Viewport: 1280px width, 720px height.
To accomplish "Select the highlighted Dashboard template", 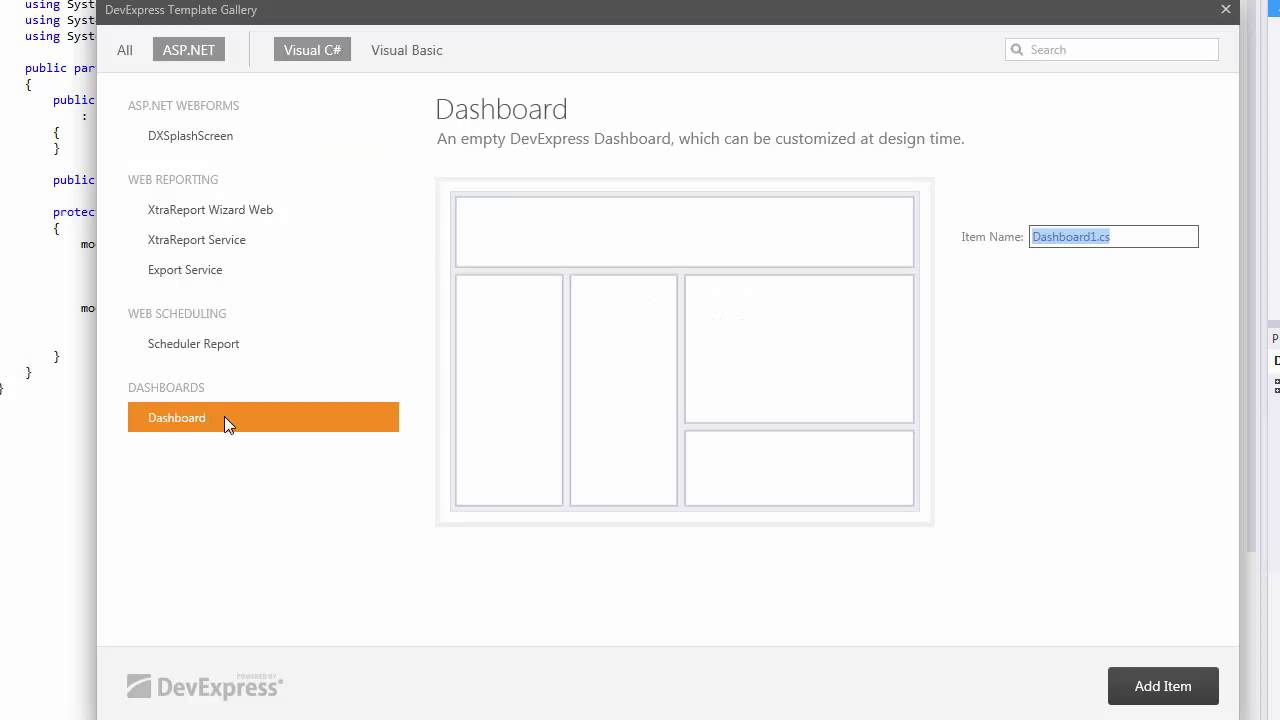I will tap(263, 417).
